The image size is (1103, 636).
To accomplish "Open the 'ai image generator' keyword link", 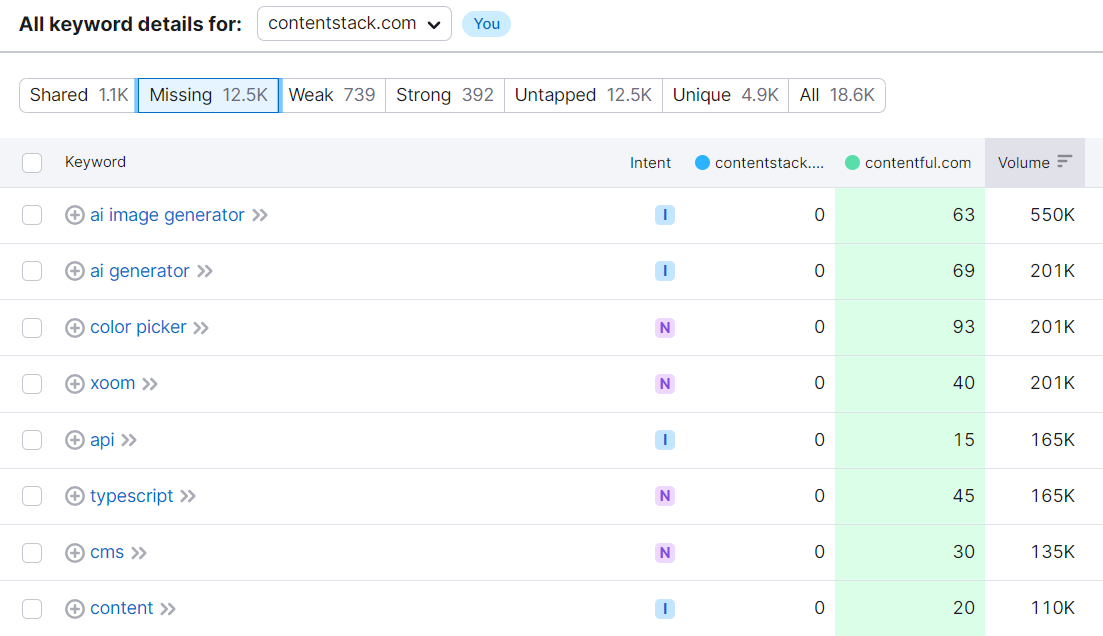I will coord(167,215).
